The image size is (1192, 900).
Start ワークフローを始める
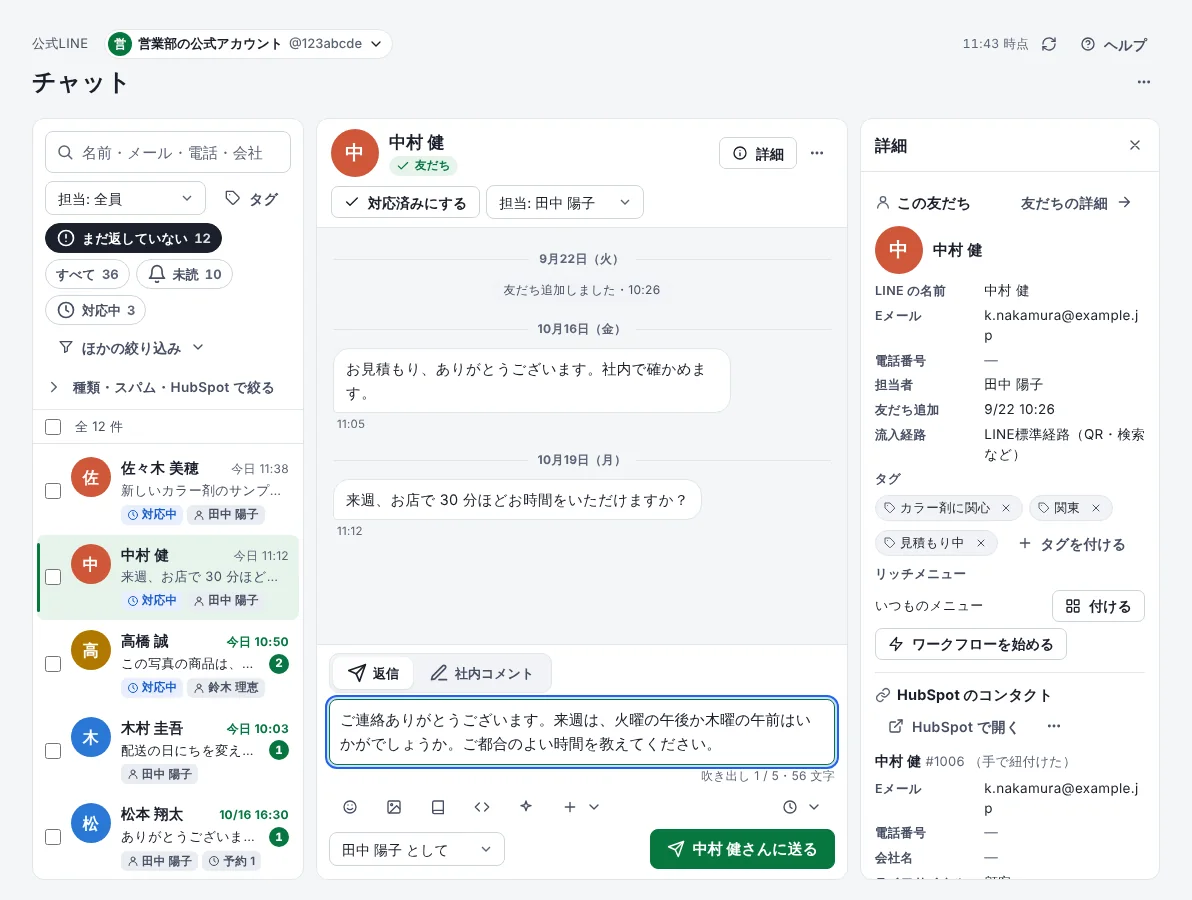970,644
